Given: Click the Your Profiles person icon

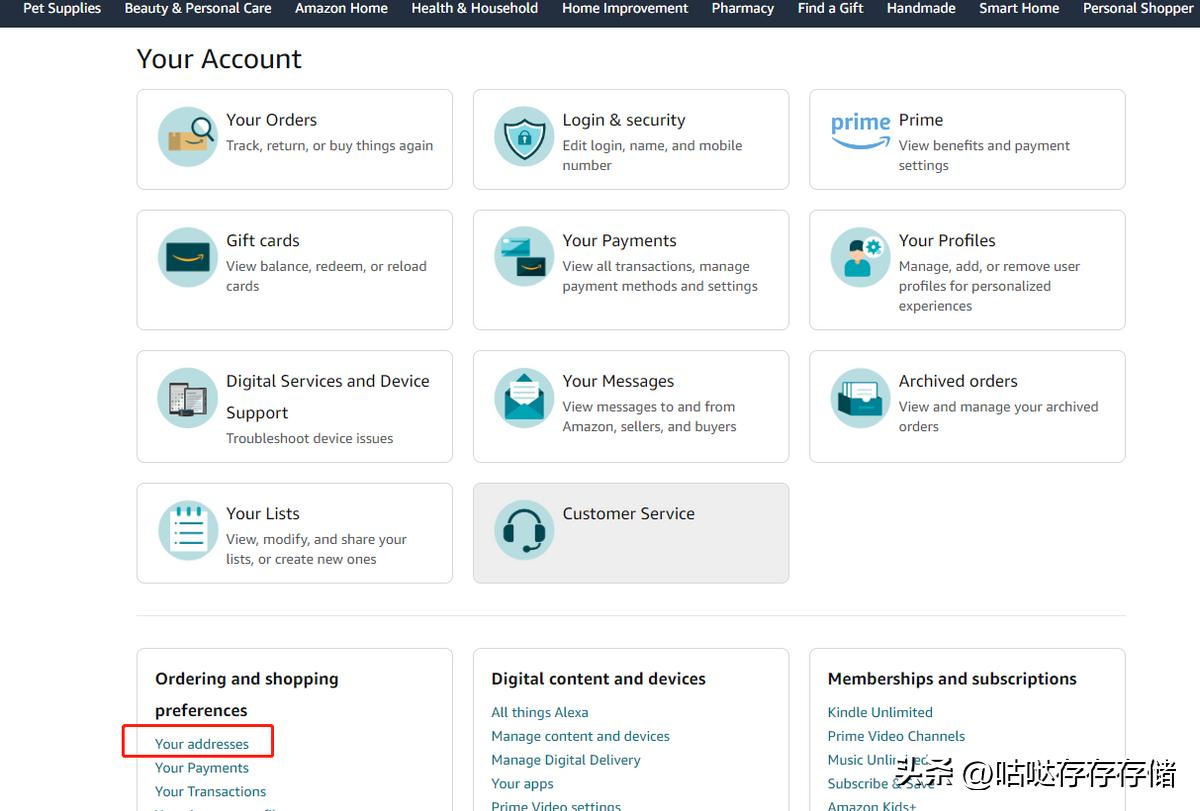Looking at the screenshot, I should pyautogui.click(x=860, y=257).
